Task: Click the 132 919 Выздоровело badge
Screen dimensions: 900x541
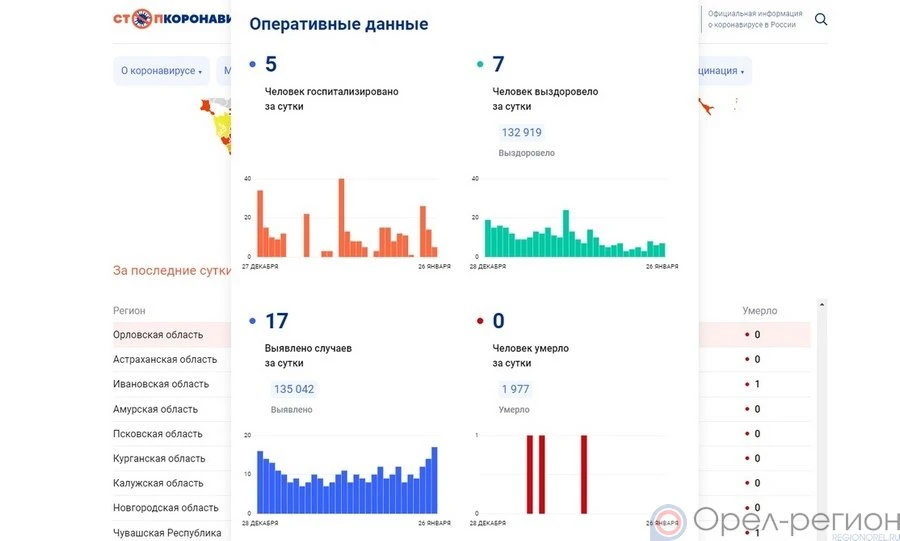Action: click(x=521, y=133)
